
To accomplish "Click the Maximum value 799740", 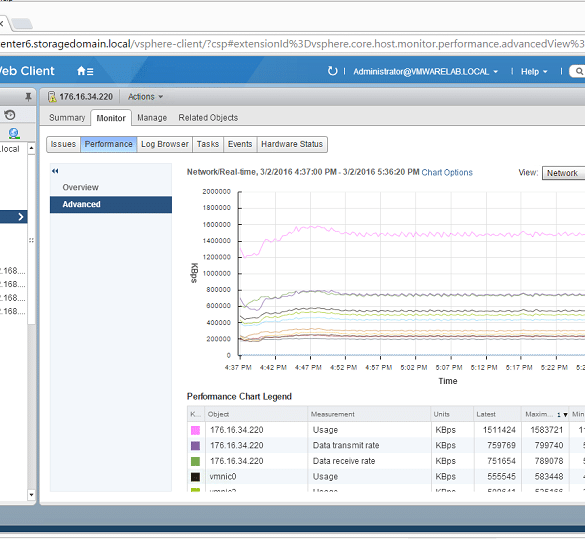I will [x=548, y=446].
